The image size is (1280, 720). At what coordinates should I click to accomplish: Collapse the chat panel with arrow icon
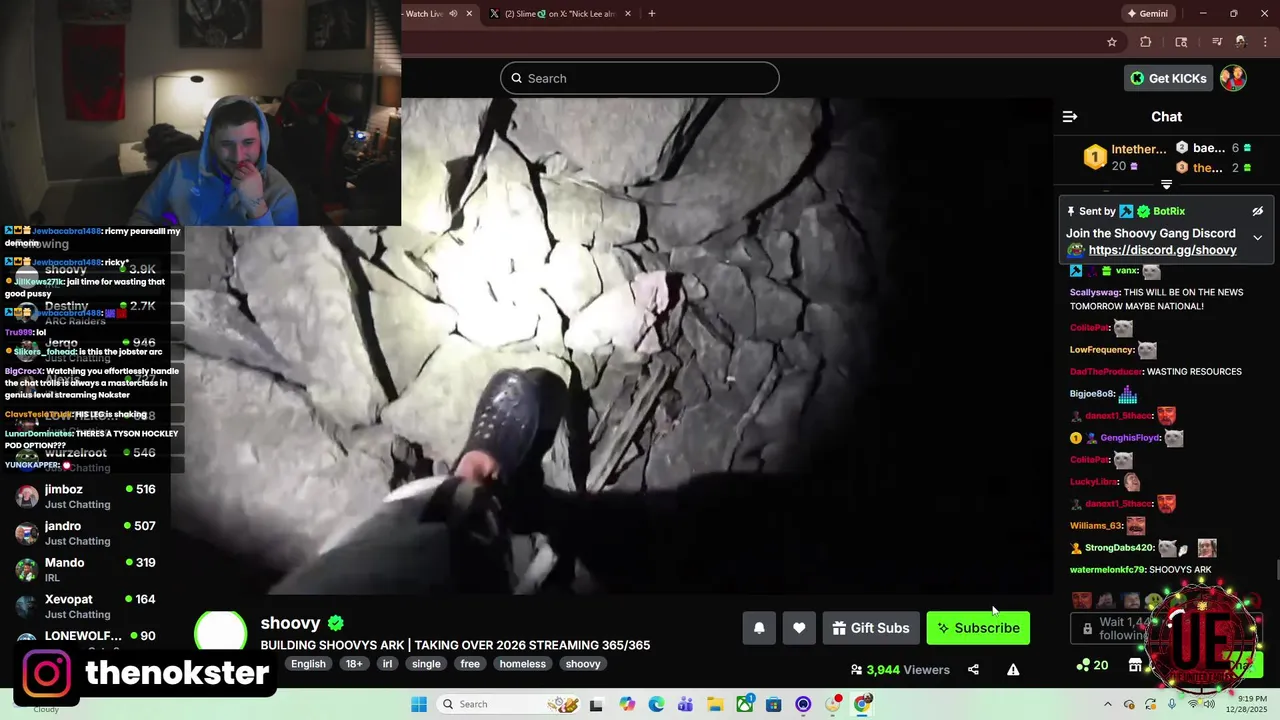(x=1070, y=117)
